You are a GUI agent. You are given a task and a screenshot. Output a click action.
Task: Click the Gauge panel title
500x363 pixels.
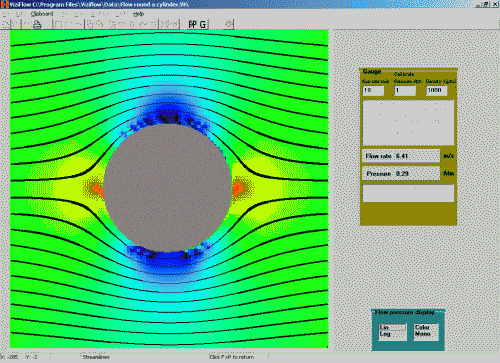pos(372,72)
